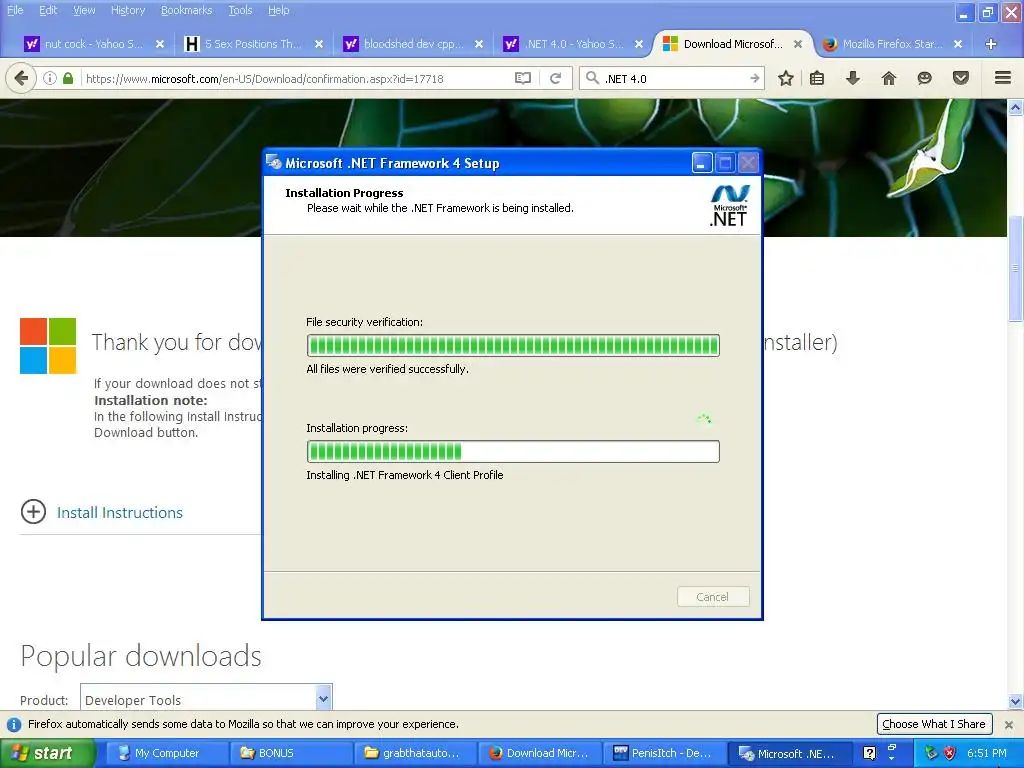1024x768 pixels.
Task: Click 'Installing .NET Framework 4 Client Profile' text
Action: (405, 475)
